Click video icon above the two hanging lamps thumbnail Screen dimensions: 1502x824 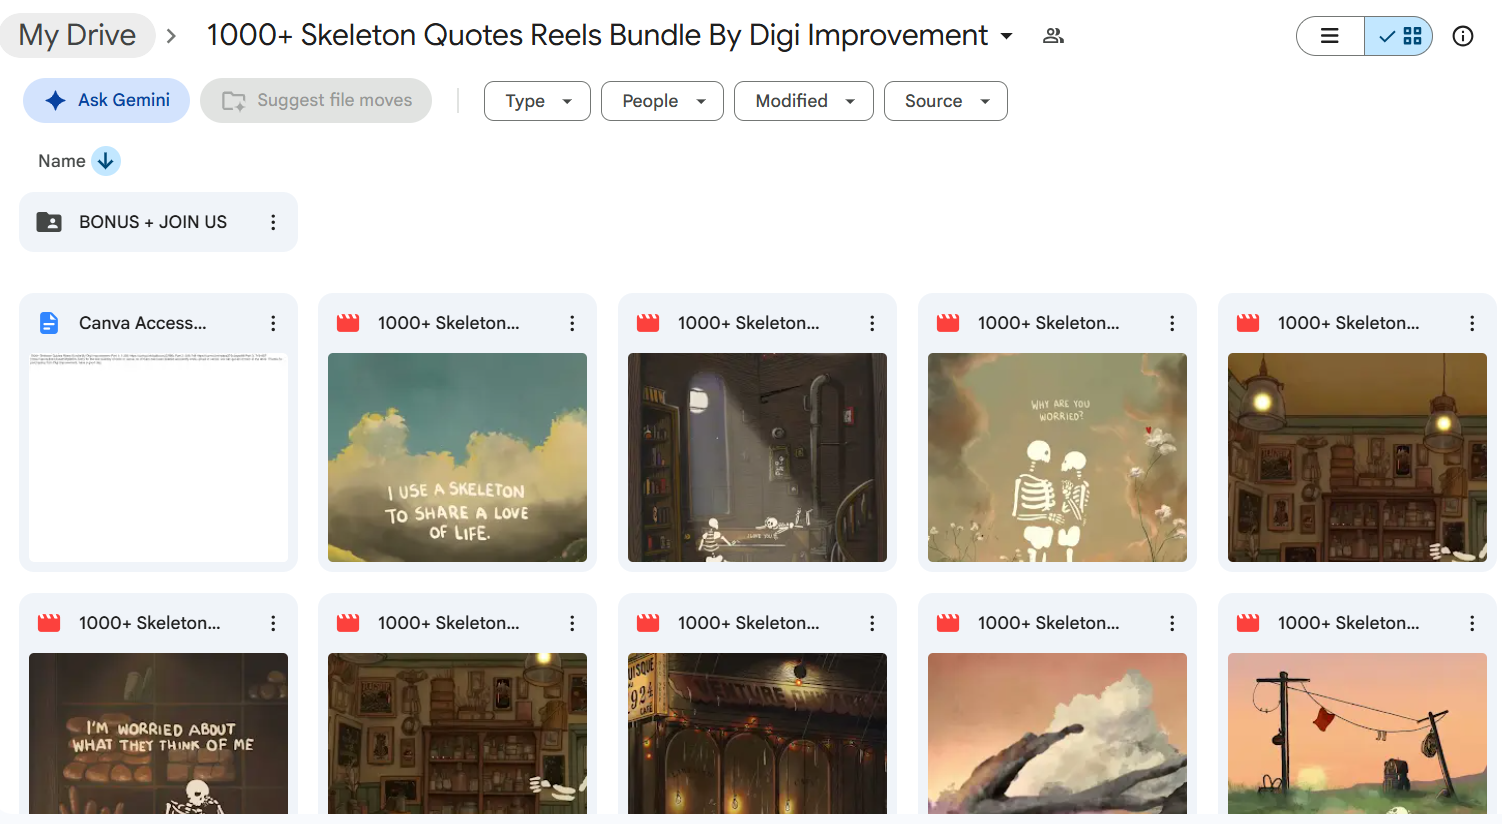pos(1248,323)
